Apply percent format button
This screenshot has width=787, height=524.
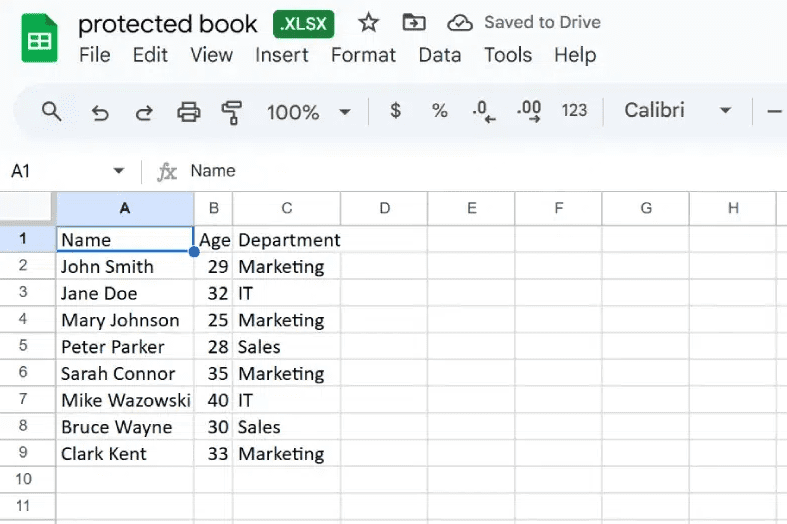click(x=440, y=111)
